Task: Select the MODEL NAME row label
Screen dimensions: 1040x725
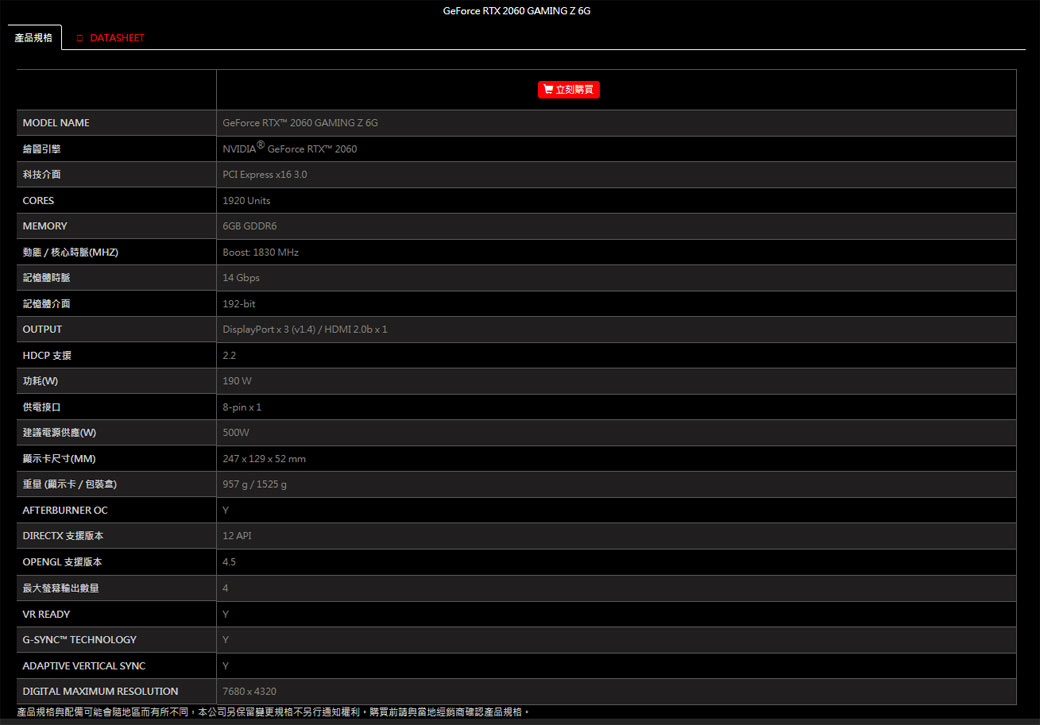Action: pos(56,123)
